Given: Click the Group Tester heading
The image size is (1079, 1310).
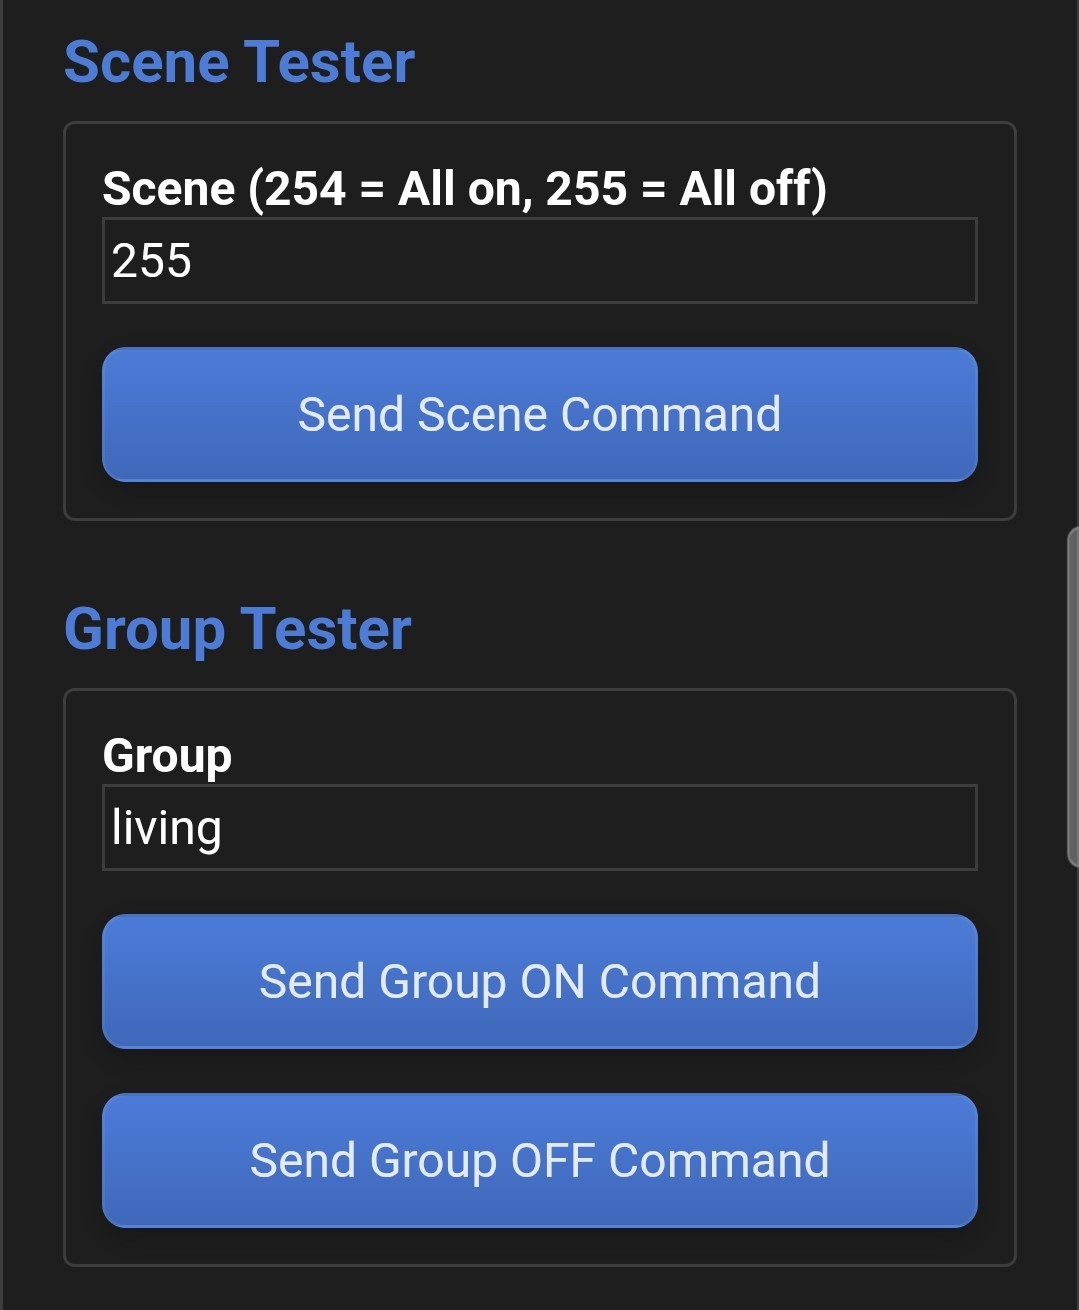Looking at the screenshot, I should click(238, 630).
